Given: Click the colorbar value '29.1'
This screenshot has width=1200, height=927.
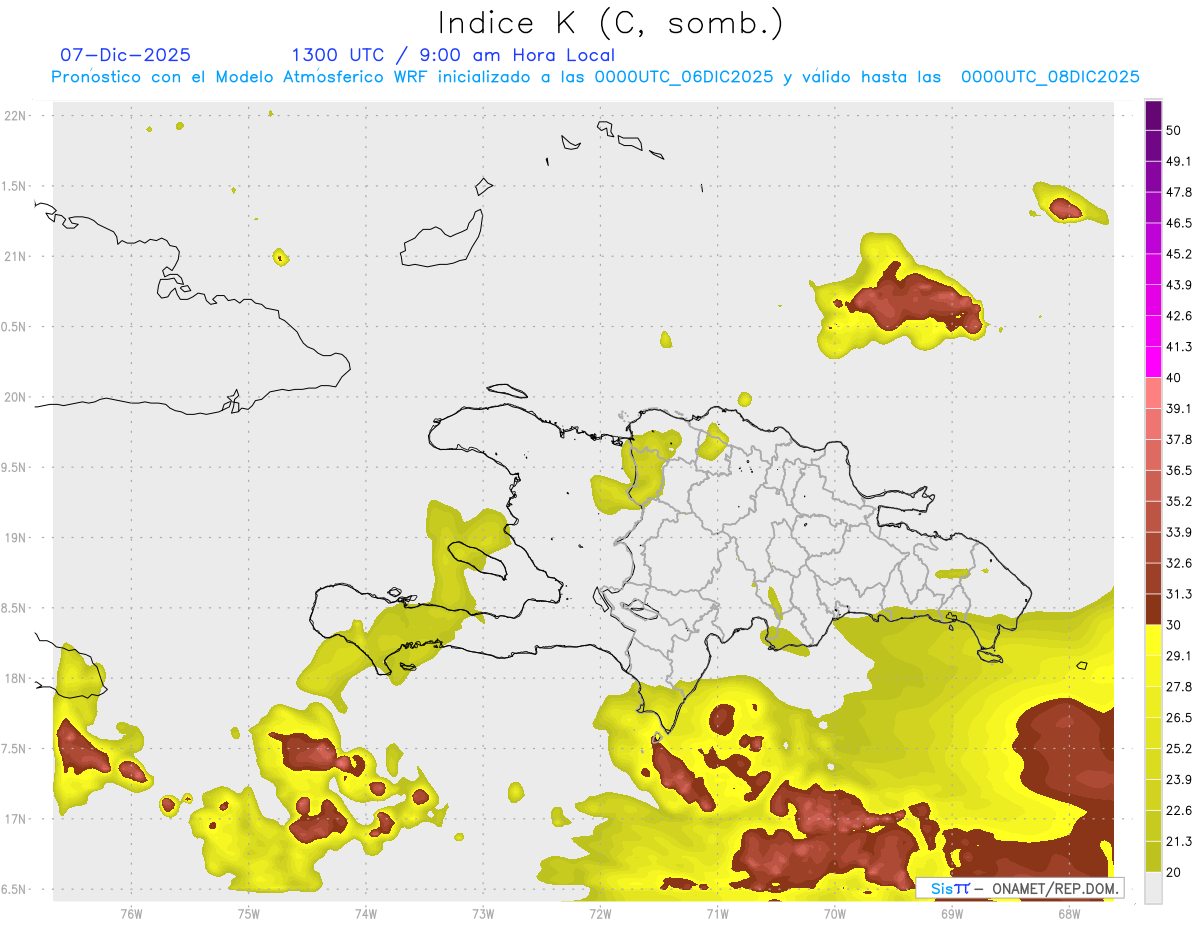Looking at the screenshot, I should 1179,656.
